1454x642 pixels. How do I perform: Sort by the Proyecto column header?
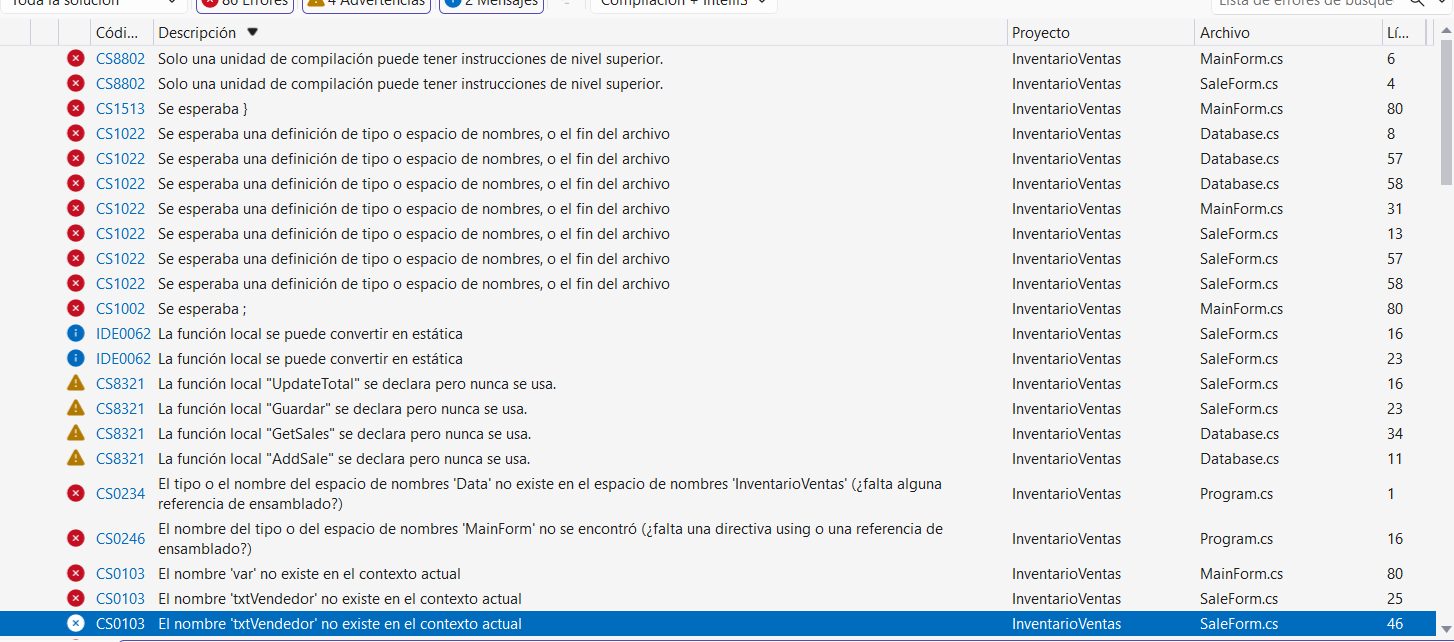click(1040, 33)
